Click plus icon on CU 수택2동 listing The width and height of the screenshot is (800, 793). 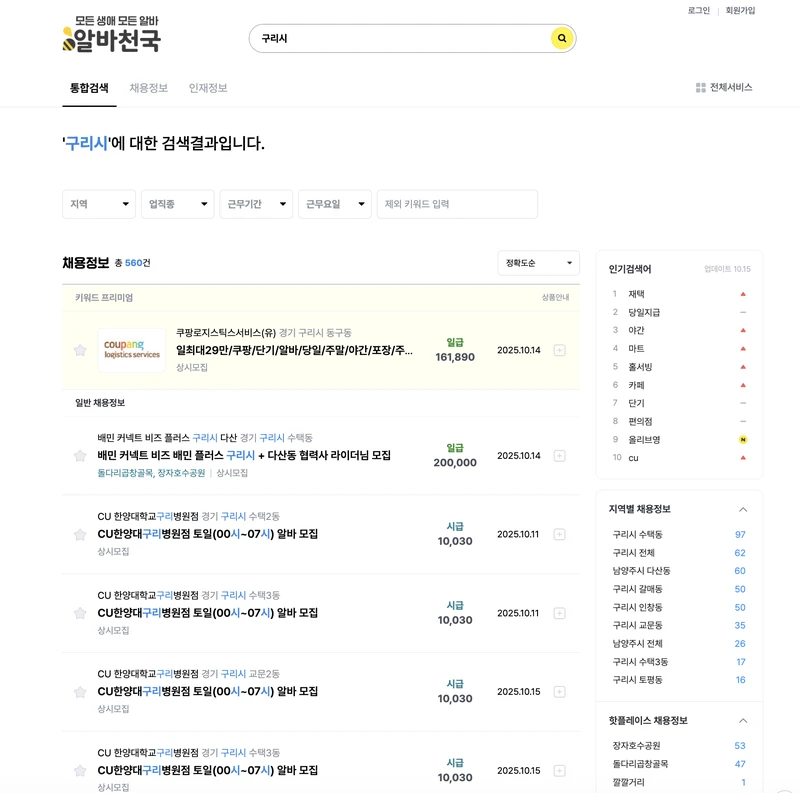pyautogui.click(x=560, y=534)
